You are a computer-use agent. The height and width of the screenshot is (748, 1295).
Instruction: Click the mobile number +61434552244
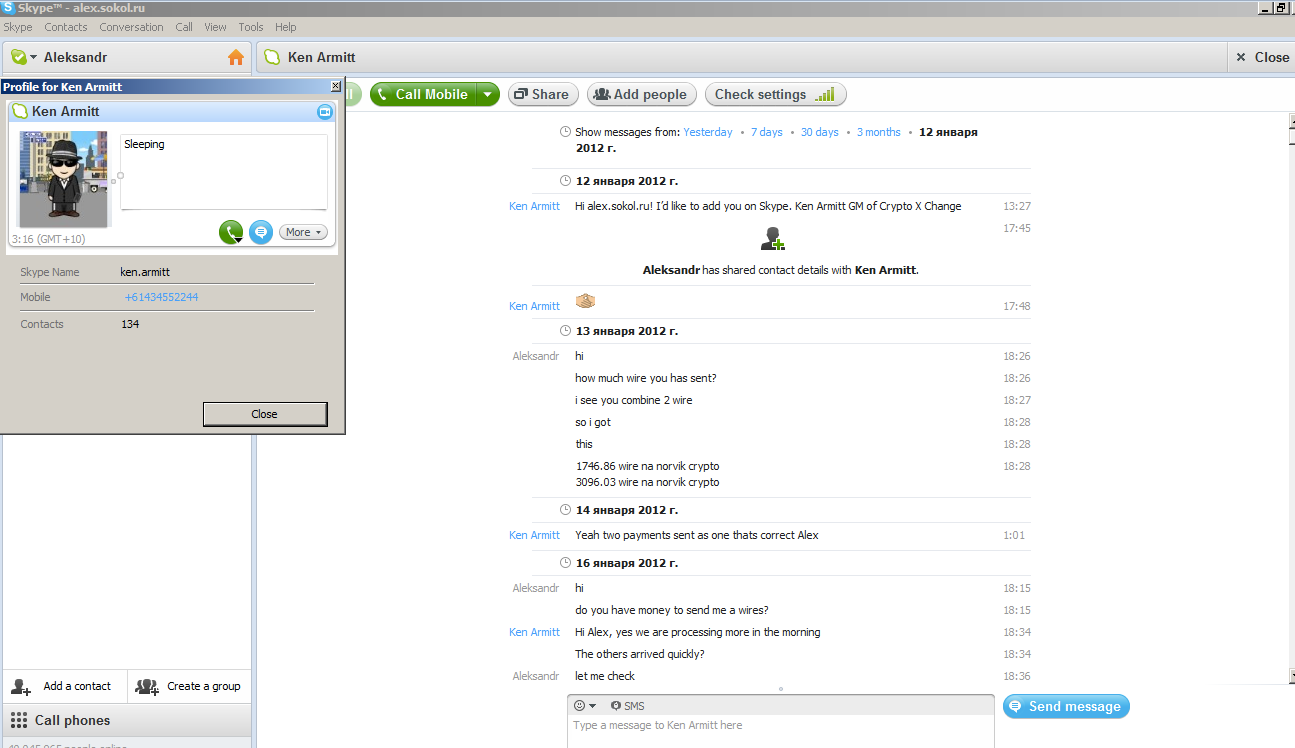pyautogui.click(x=162, y=297)
